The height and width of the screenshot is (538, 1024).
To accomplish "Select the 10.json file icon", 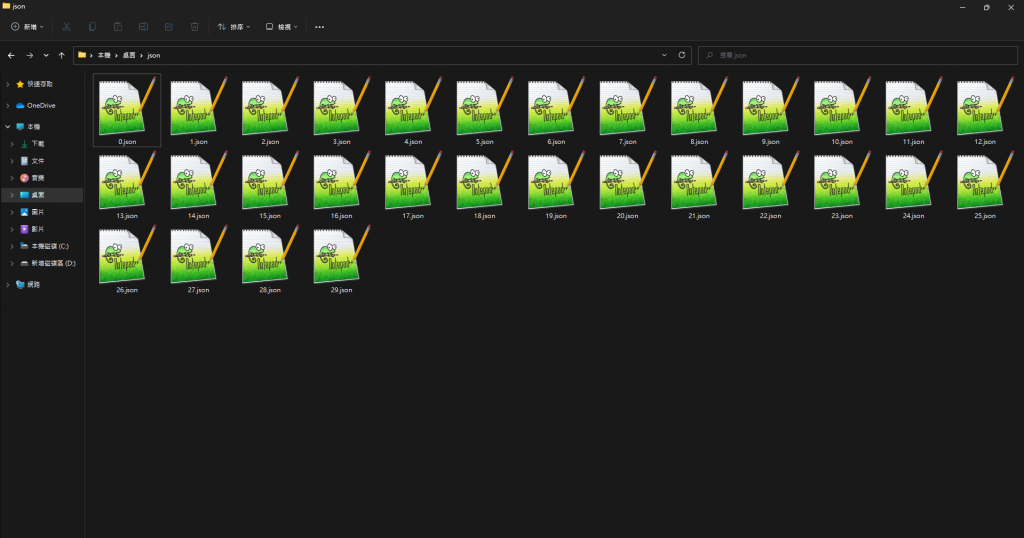I will [x=842, y=106].
